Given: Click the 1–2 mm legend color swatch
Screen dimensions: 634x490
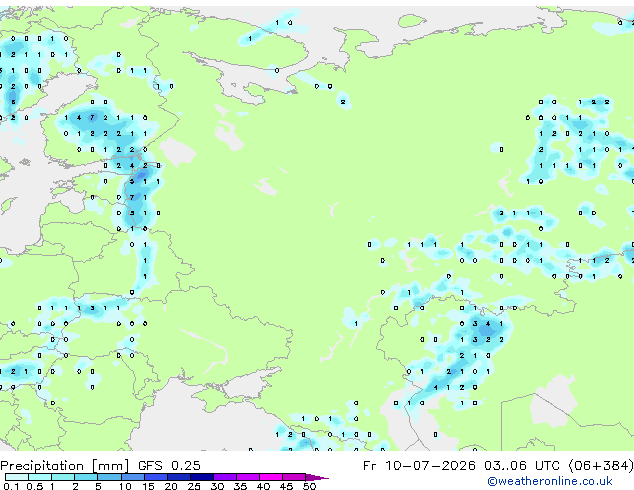Looking at the screenshot, I should 63,477.
